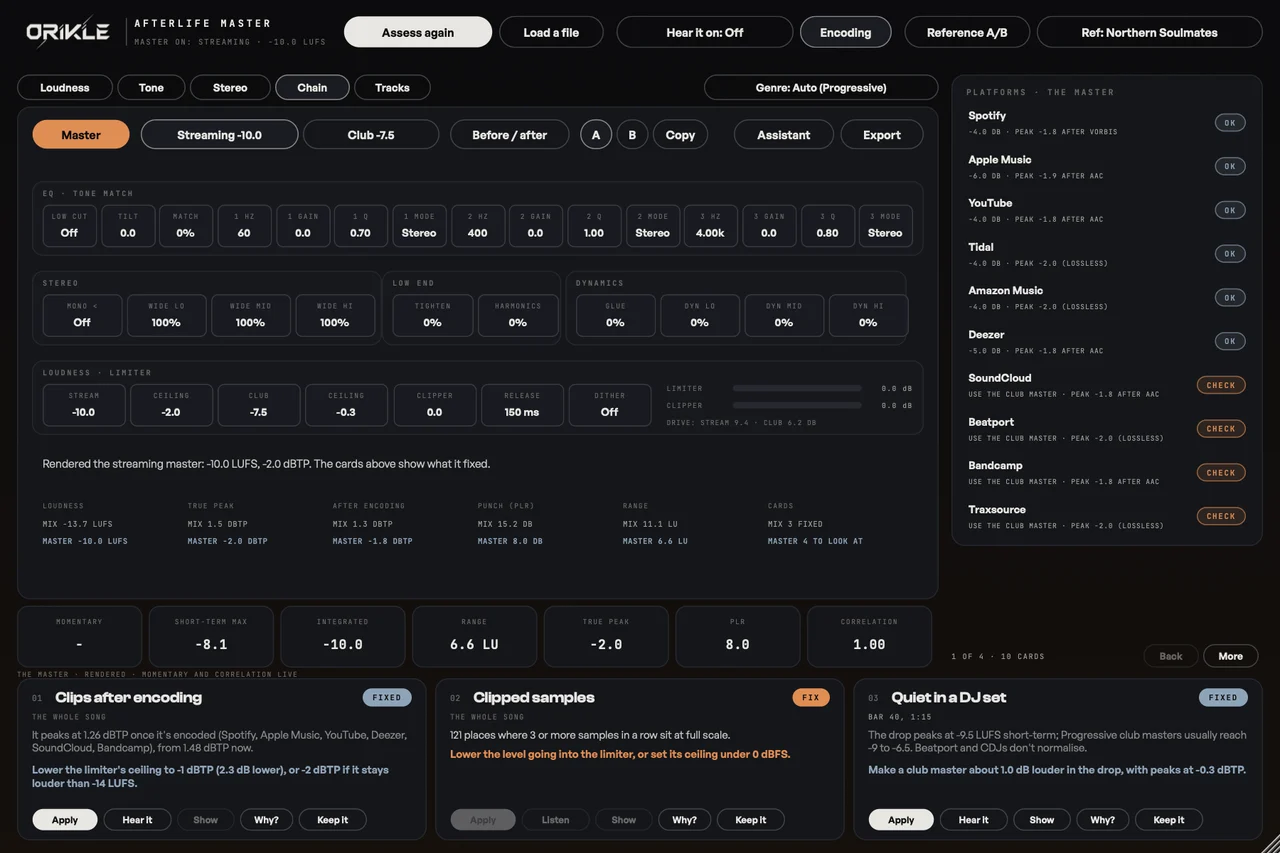This screenshot has height=853, width=1280.
Task: Click the More cards button
Action: coord(1231,656)
